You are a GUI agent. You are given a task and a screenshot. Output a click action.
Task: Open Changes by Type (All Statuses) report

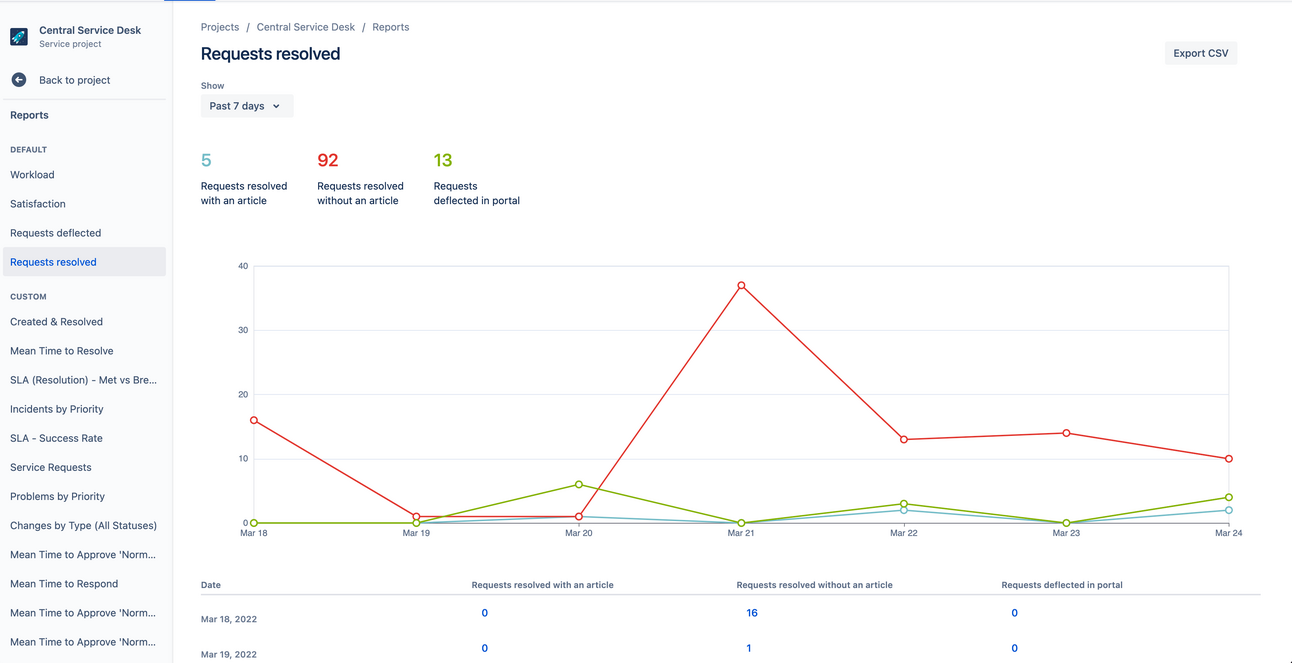click(x=83, y=525)
